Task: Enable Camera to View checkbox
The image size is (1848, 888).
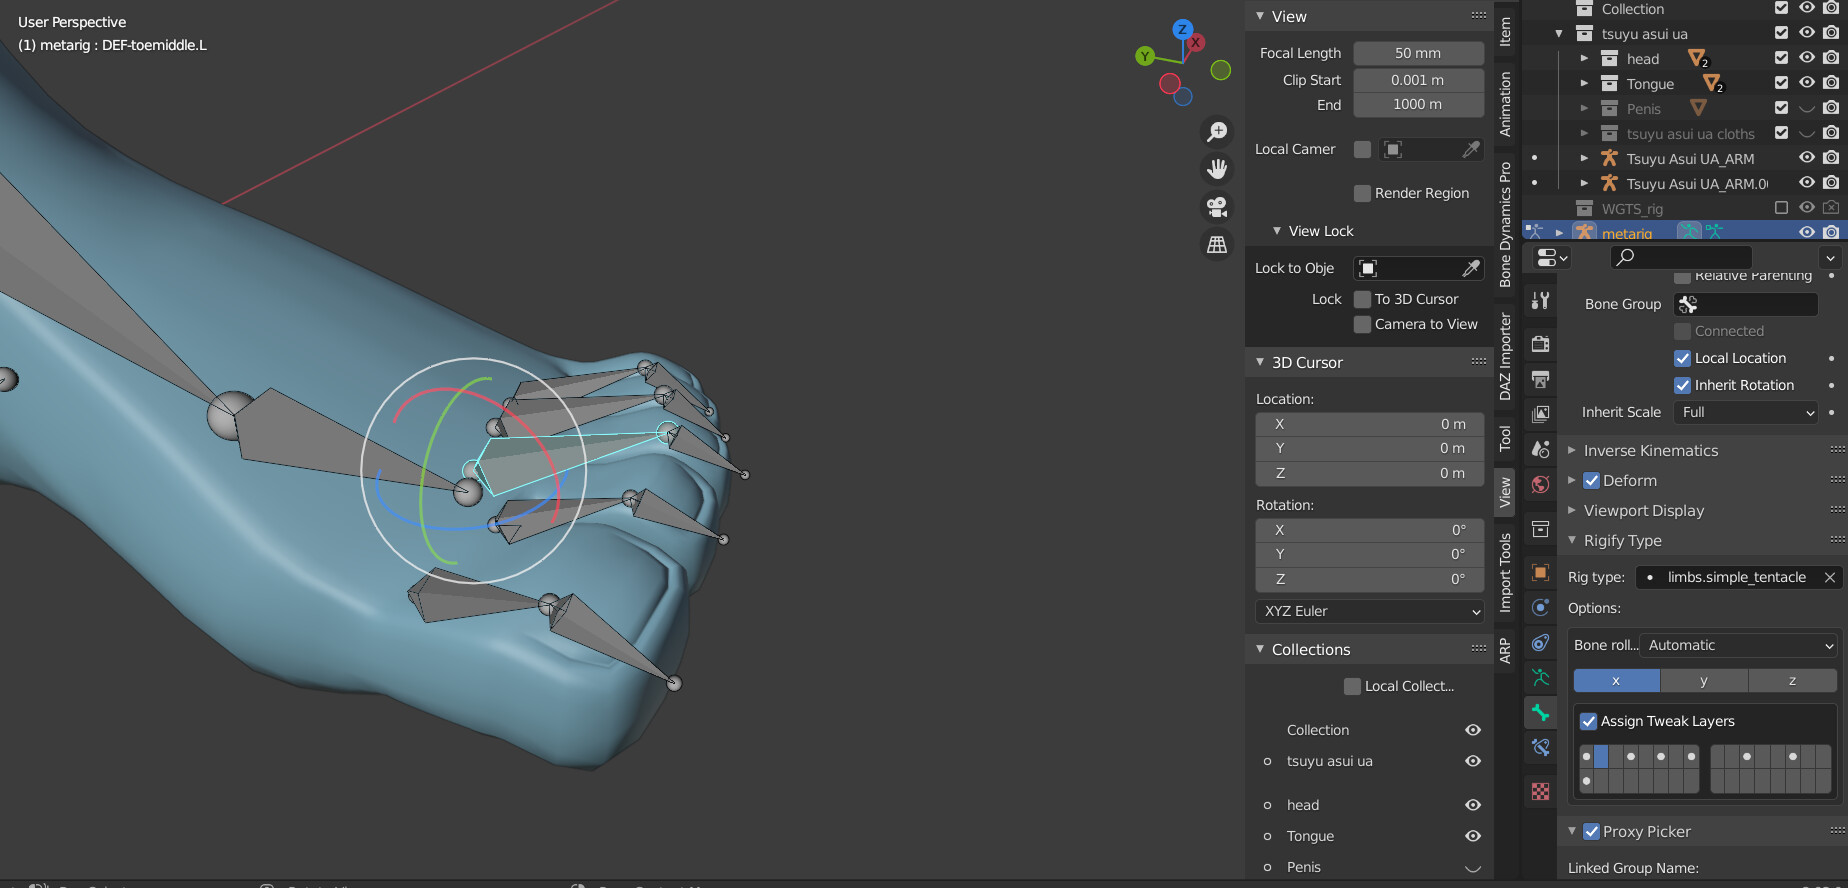Action: [1362, 324]
